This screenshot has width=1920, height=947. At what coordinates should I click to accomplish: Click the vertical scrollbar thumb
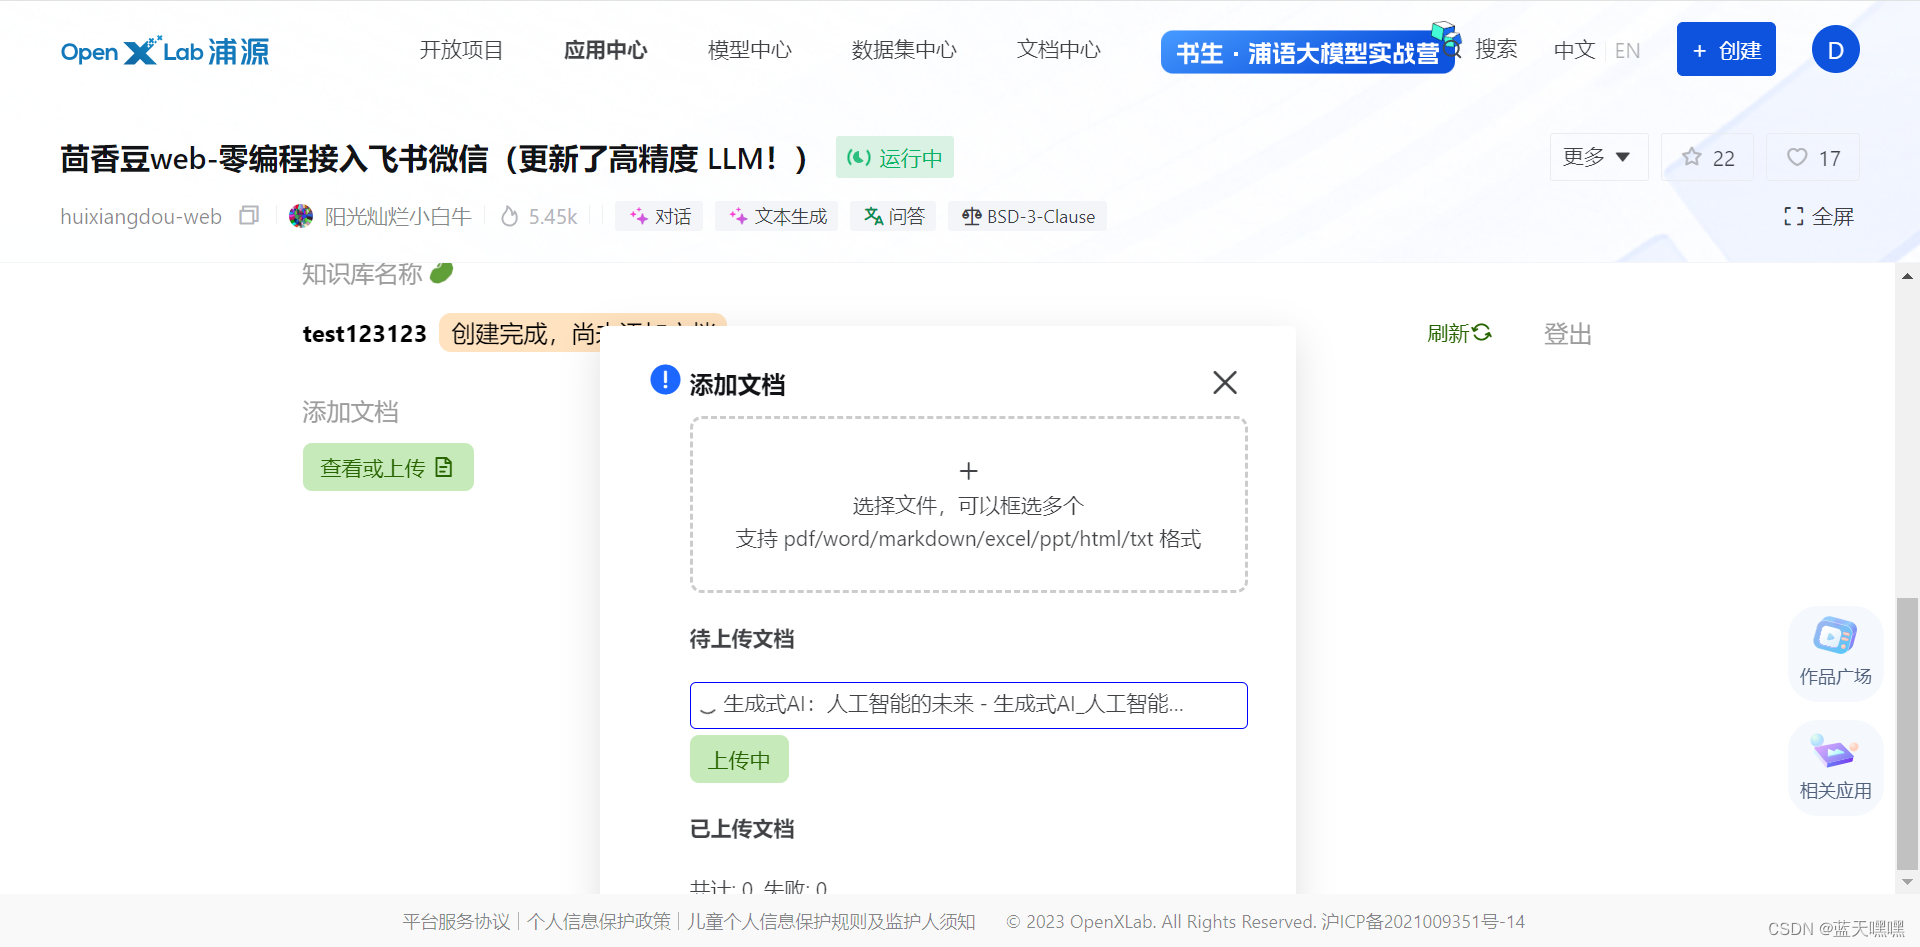pos(1907,734)
